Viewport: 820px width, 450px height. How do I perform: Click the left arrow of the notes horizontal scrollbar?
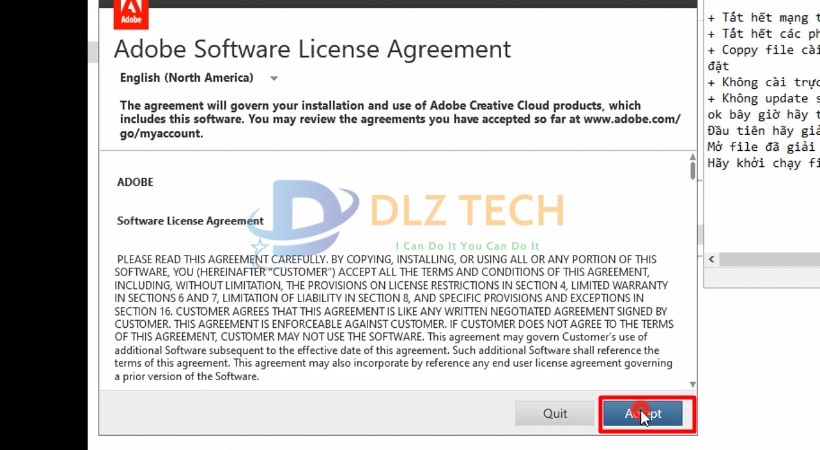point(712,259)
